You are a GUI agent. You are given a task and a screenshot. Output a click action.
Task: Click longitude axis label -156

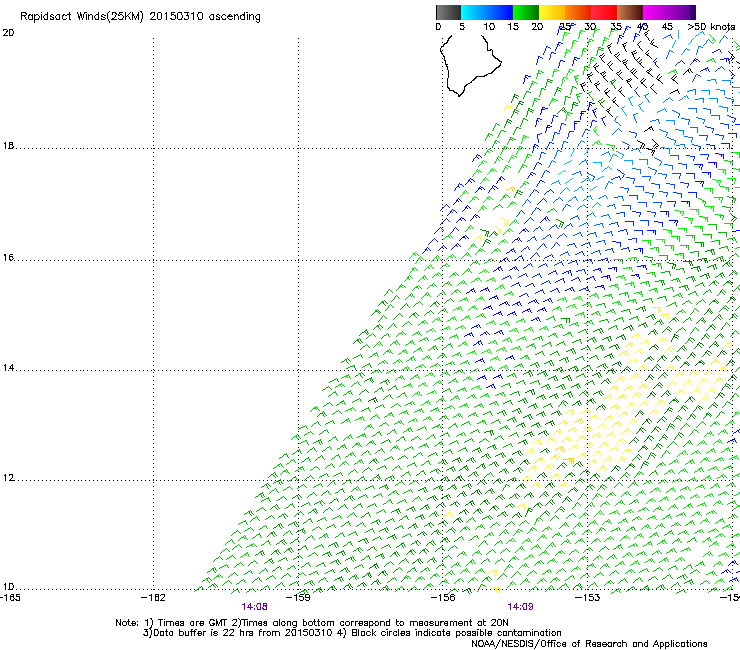click(x=443, y=598)
